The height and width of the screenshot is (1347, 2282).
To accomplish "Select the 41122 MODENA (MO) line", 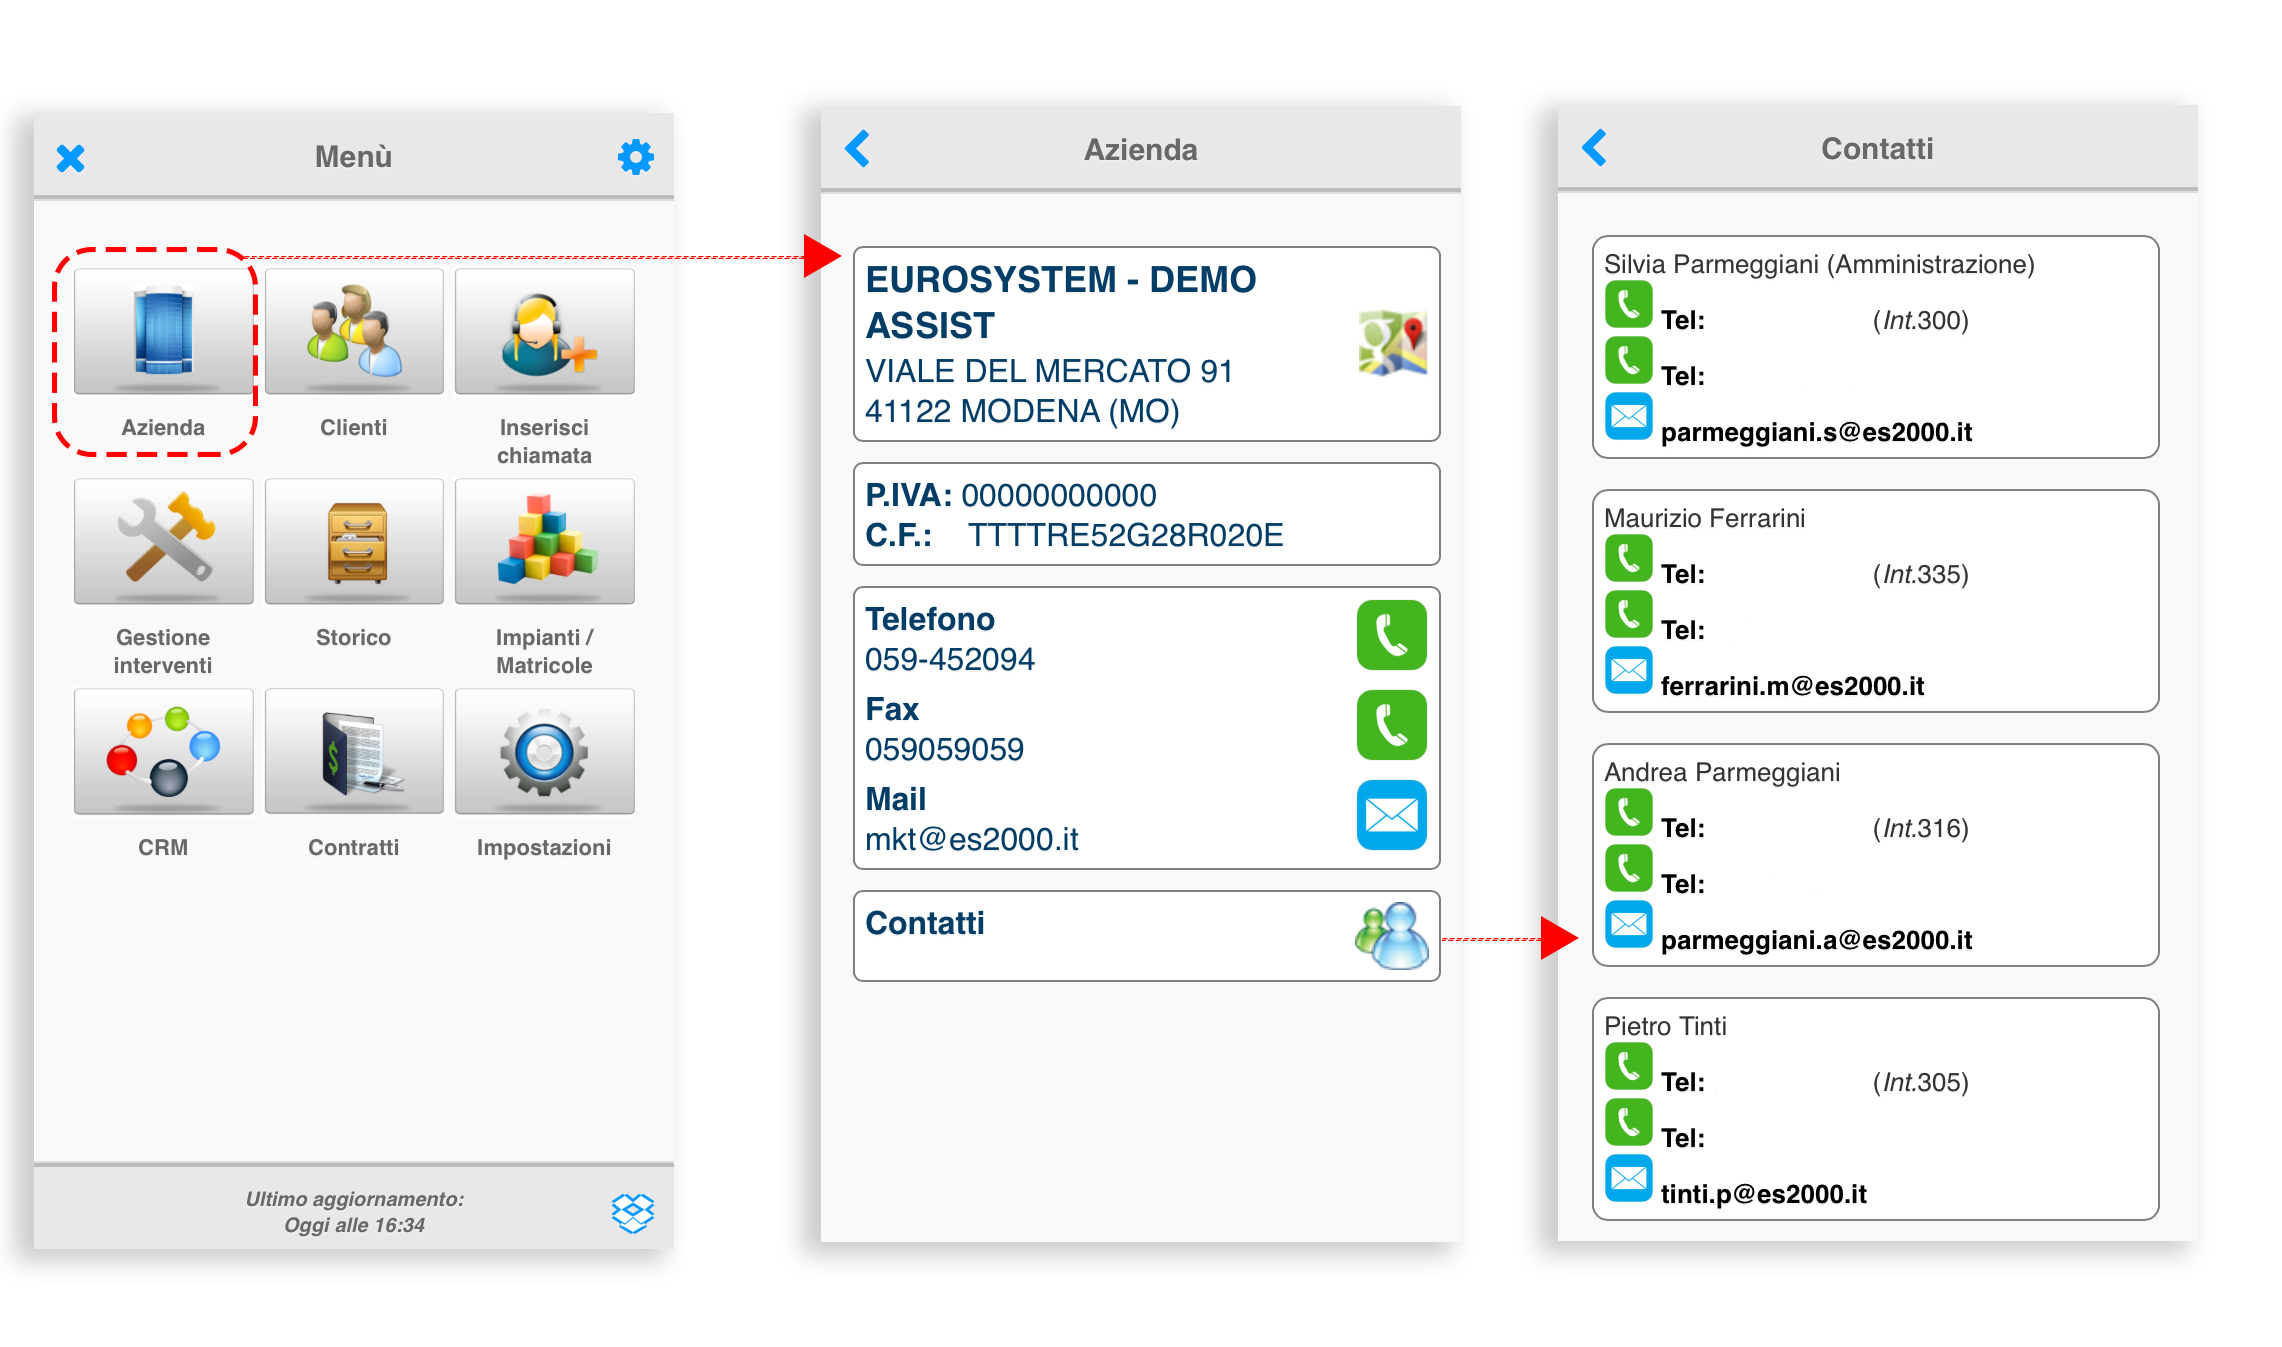I will [1022, 411].
